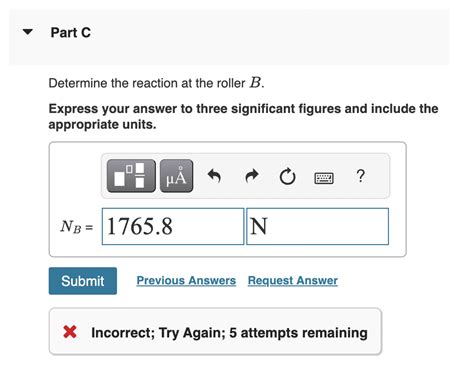Image resolution: width=474 pixels, height=391 pixels.
Task: Show keyboard shortcuts icon
Action: click(324, 178)
